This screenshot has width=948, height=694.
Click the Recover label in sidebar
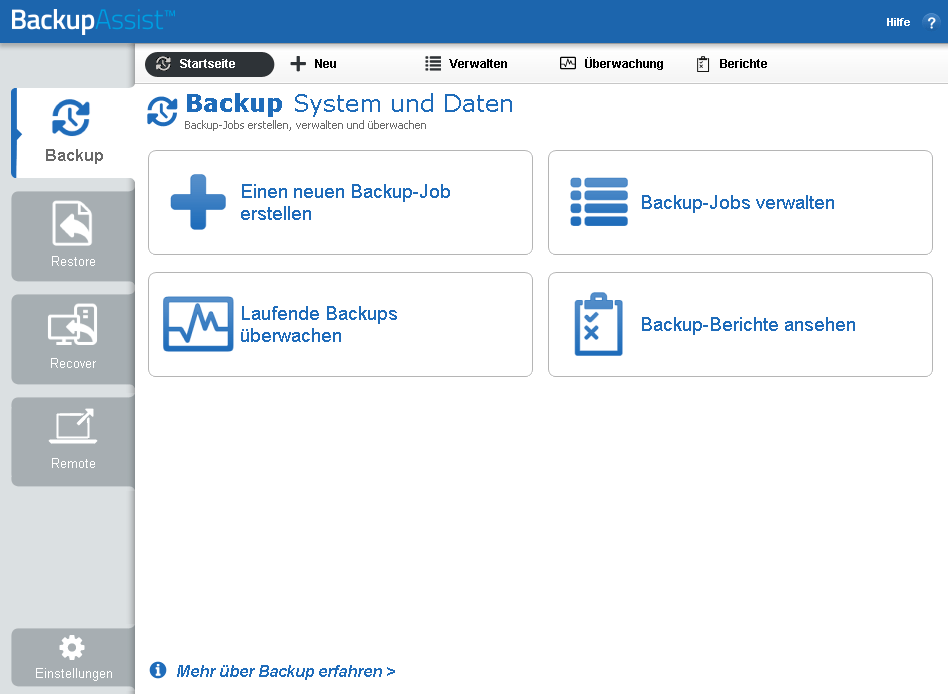click(73, 364)
